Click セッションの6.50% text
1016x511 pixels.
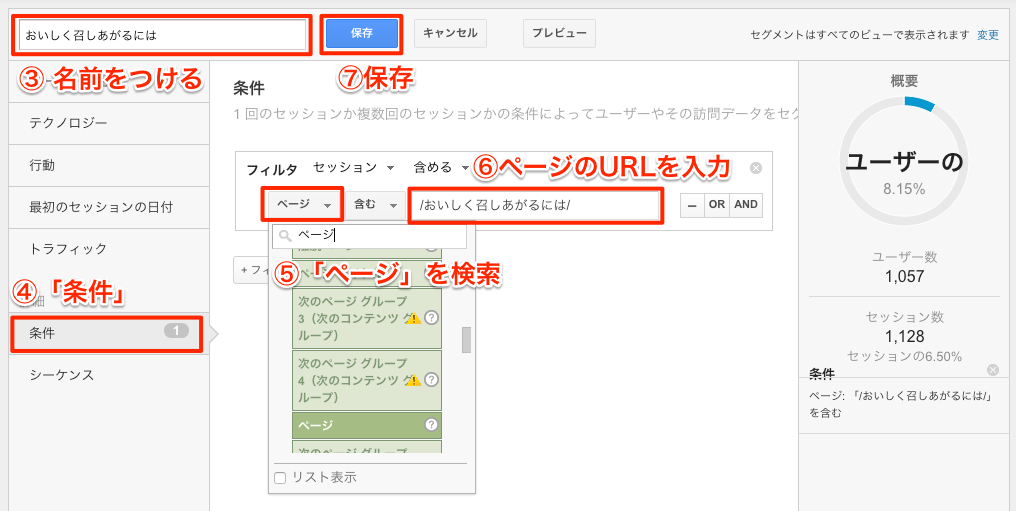pos(905,357)
